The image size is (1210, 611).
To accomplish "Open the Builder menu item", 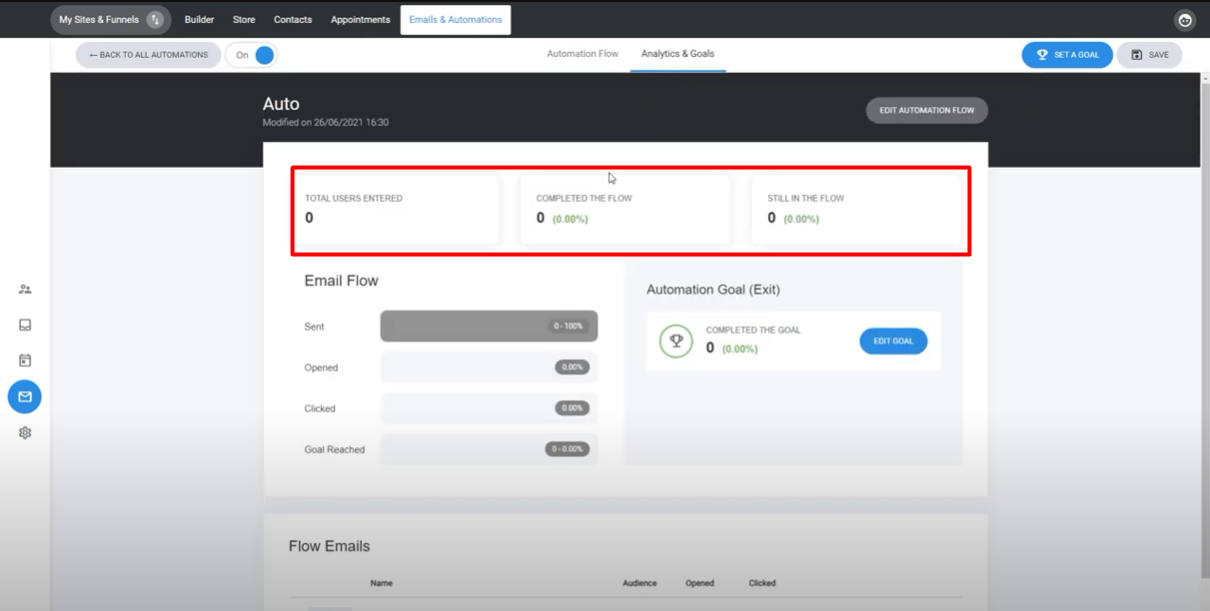I will (199, 20).
